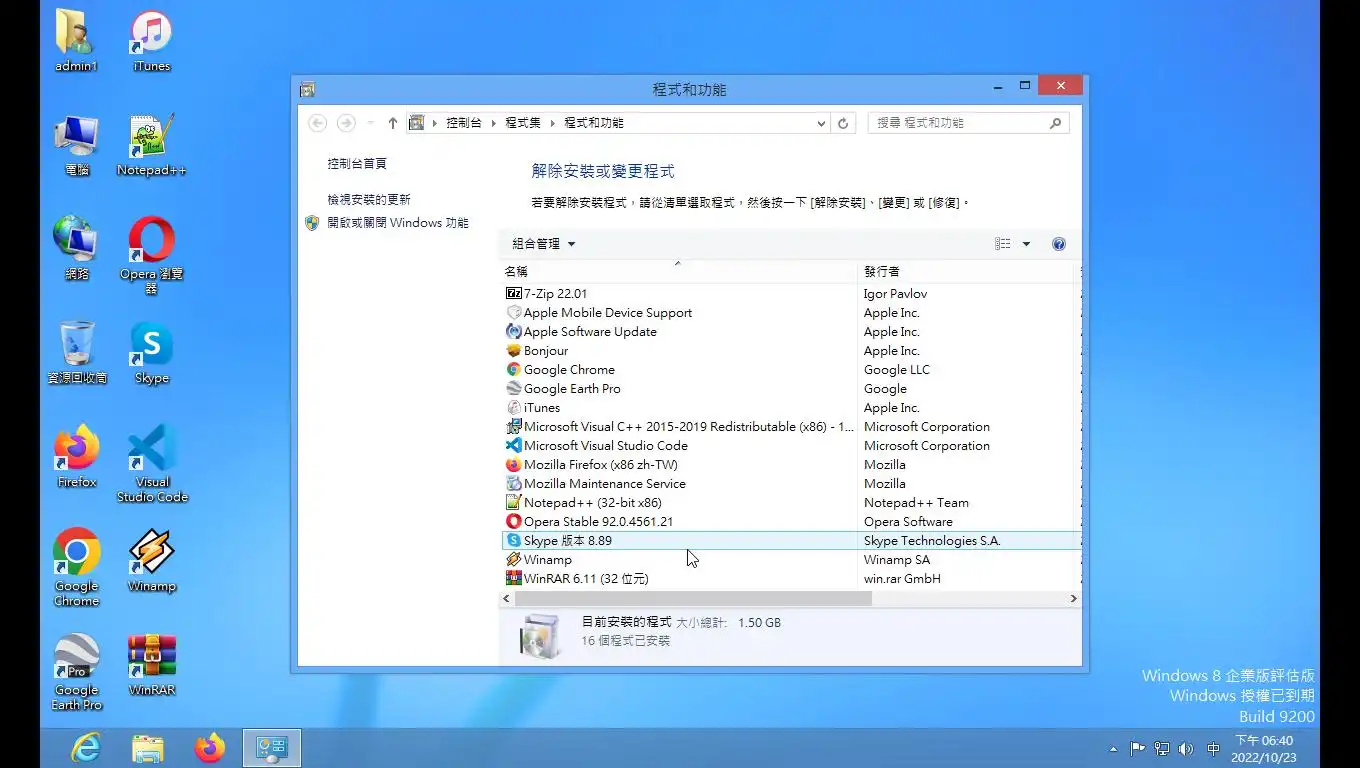Select the win.rar GmbH publisher cell

click(x=902, y=579)
